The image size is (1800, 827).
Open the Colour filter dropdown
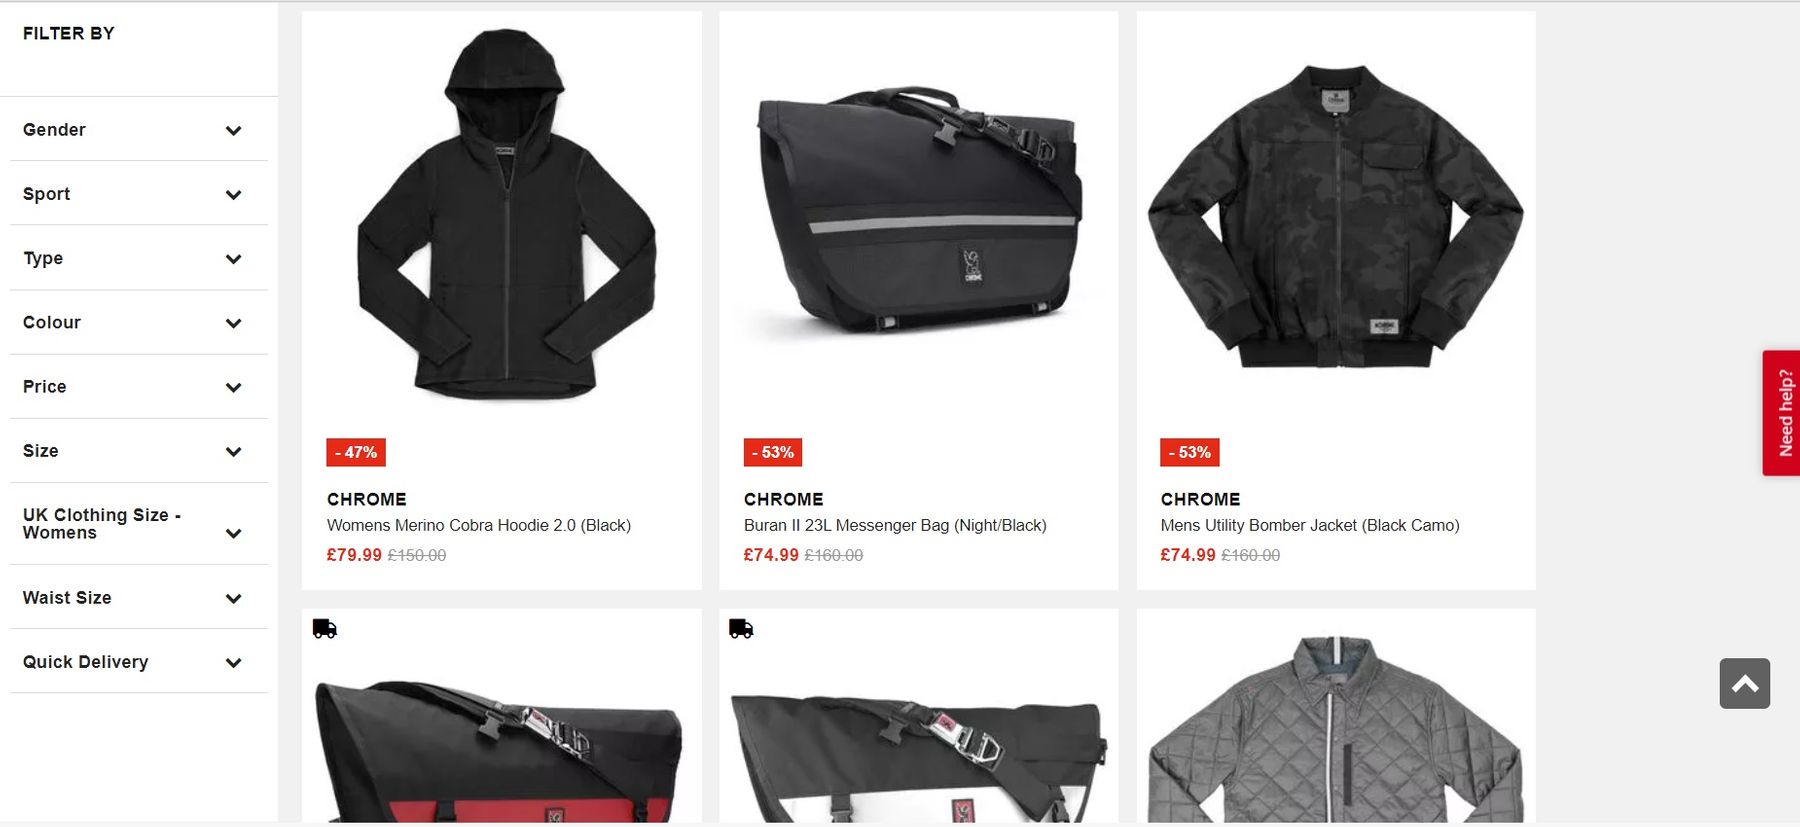point(139,322)
